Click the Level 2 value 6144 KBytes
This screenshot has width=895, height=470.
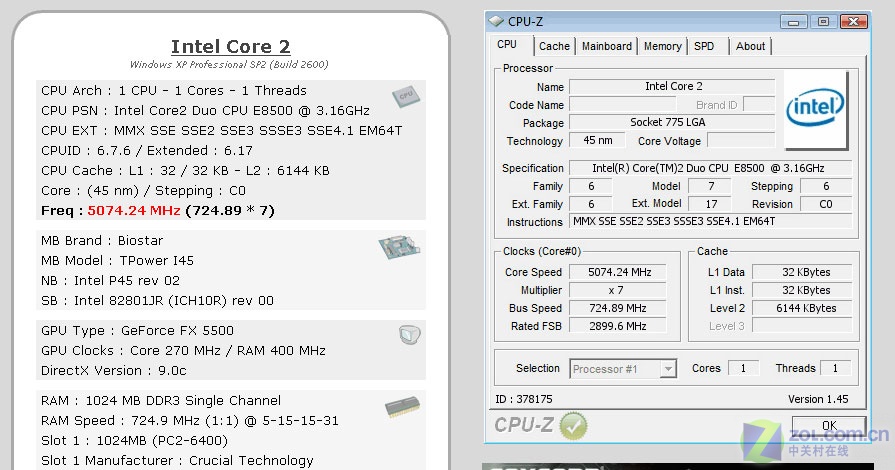click(x=802, y=308)
